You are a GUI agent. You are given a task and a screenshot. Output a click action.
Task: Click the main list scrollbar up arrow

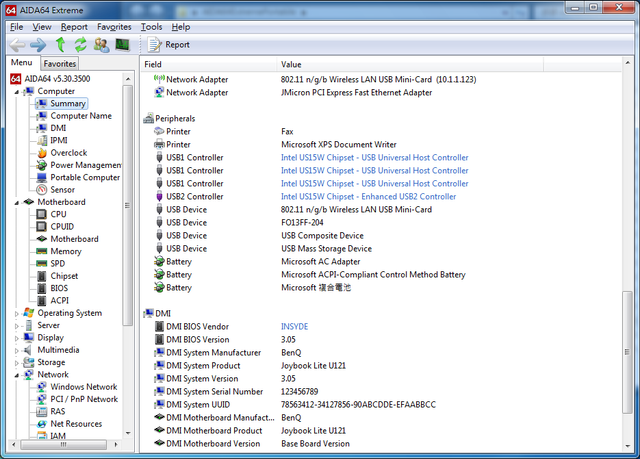pyautogui.click(x=627, y=62)
